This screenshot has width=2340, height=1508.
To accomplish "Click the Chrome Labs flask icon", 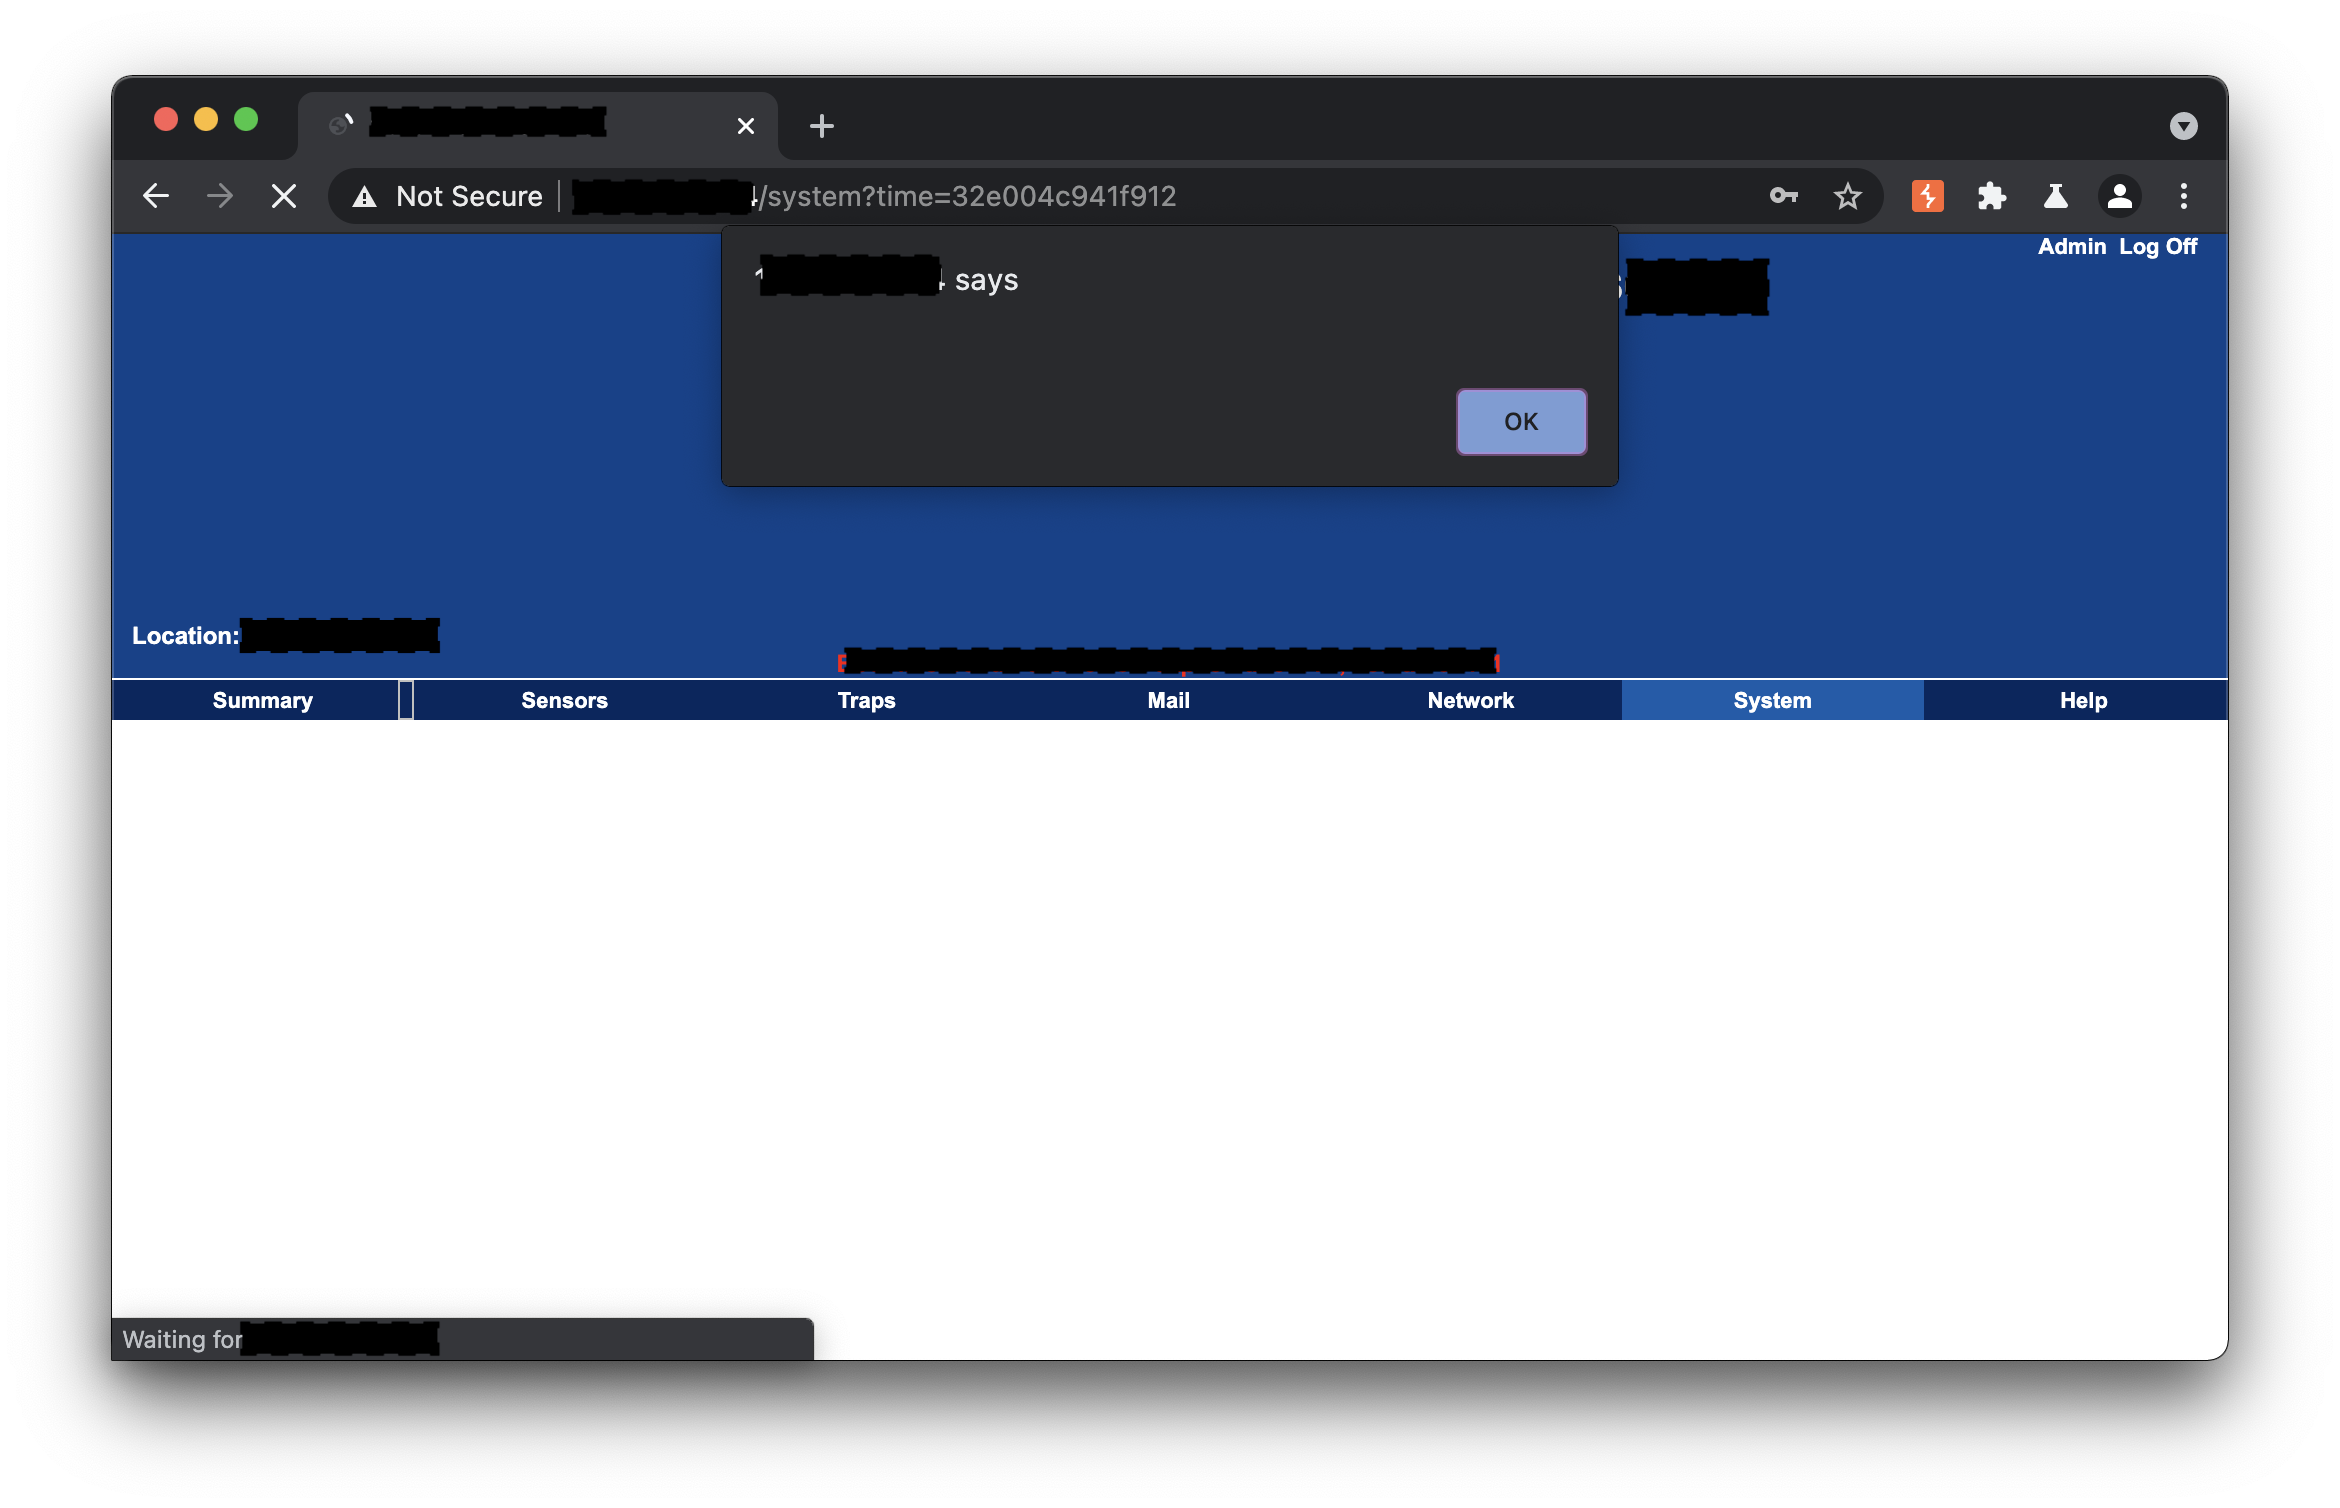I will point(2055,196).
